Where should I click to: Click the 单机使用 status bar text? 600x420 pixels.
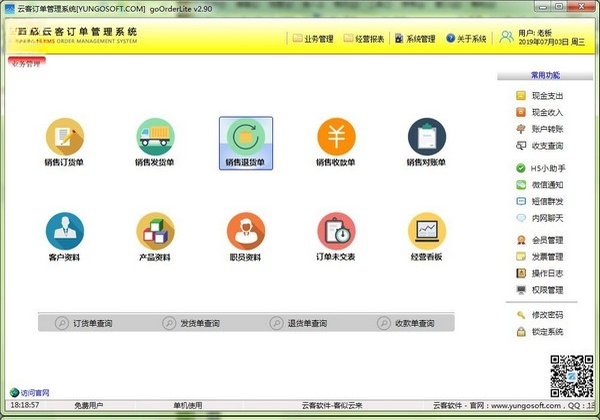pyautogui.click(x=188, y=405)
